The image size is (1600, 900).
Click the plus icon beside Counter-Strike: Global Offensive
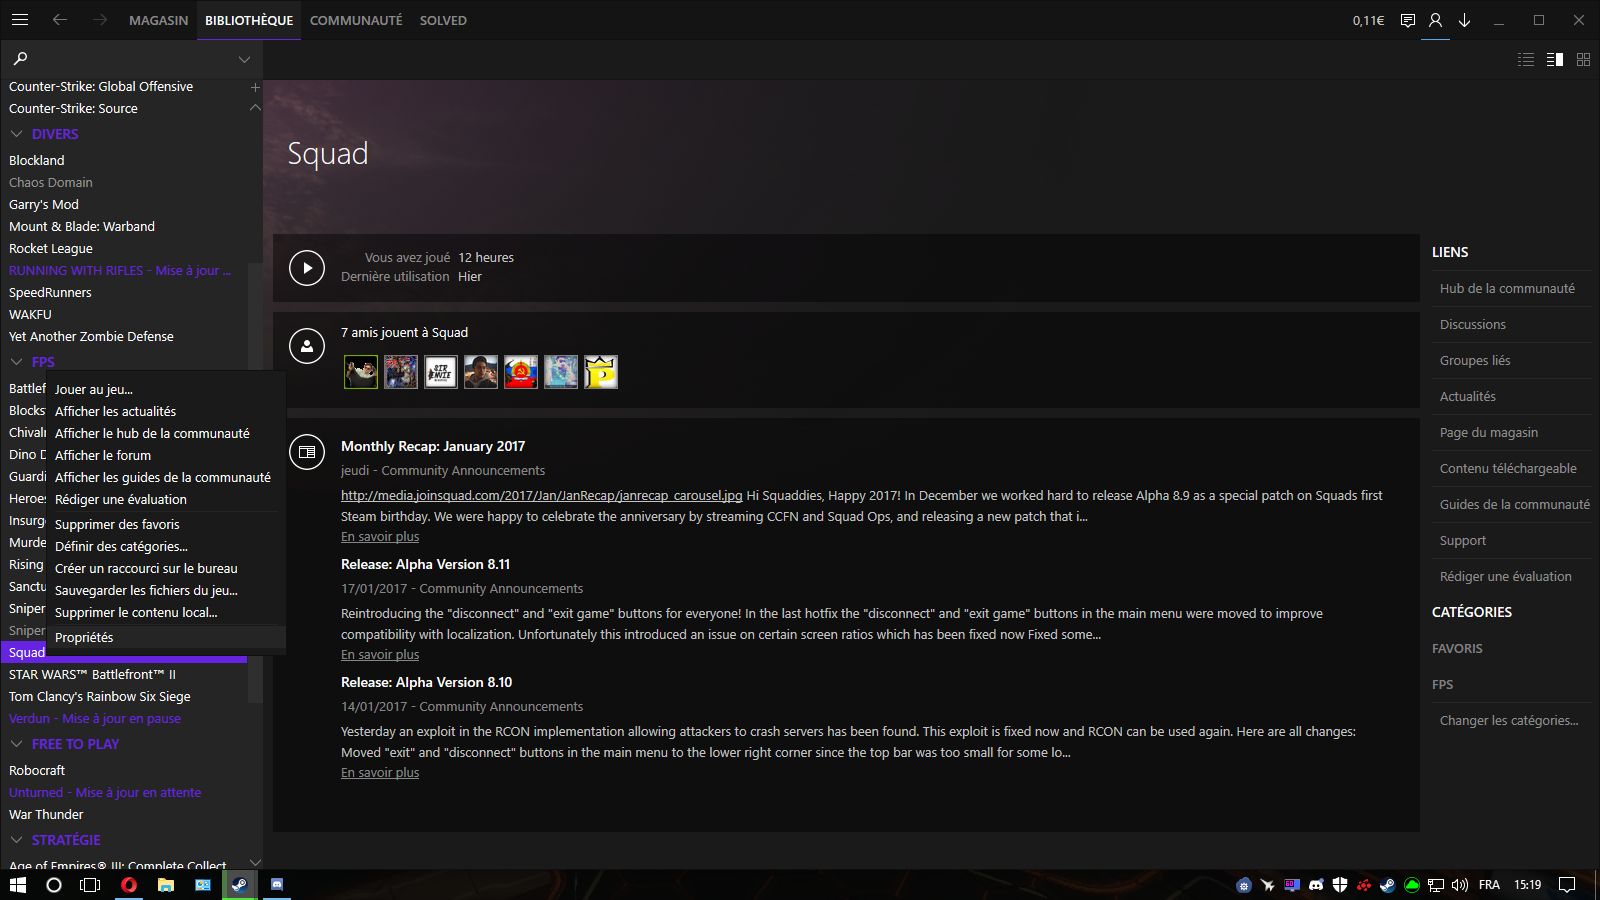pyautogui.click(x=255, y=87)
